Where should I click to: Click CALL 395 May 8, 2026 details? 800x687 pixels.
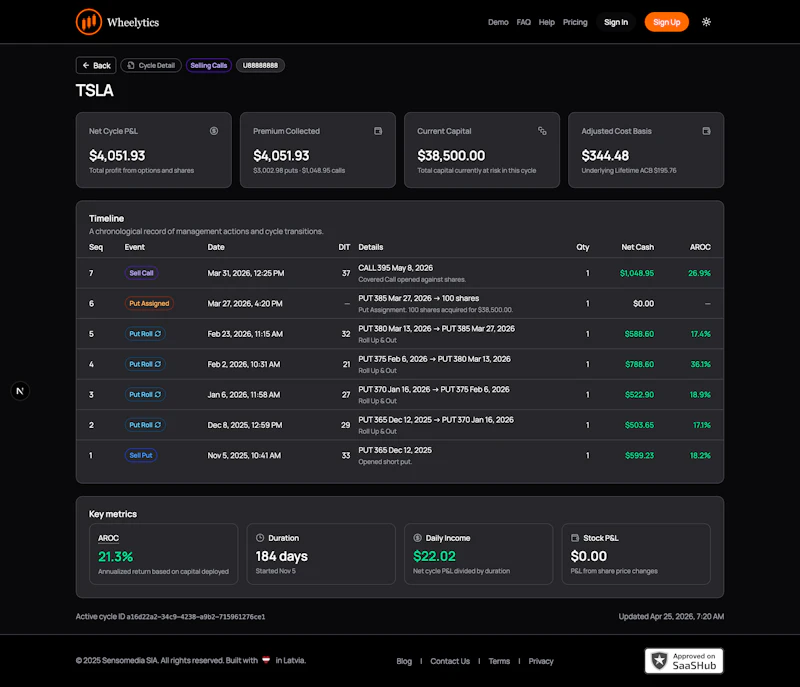tap(395, 268)
